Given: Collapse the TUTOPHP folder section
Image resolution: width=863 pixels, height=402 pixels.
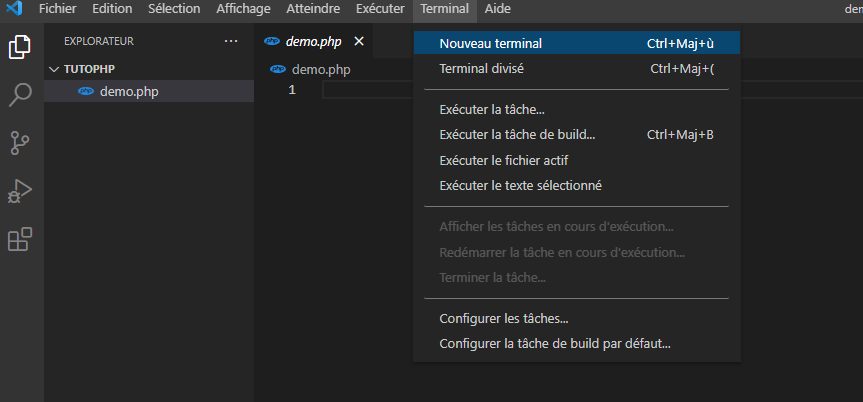Looking at the screenshot, I should [54, 71].
